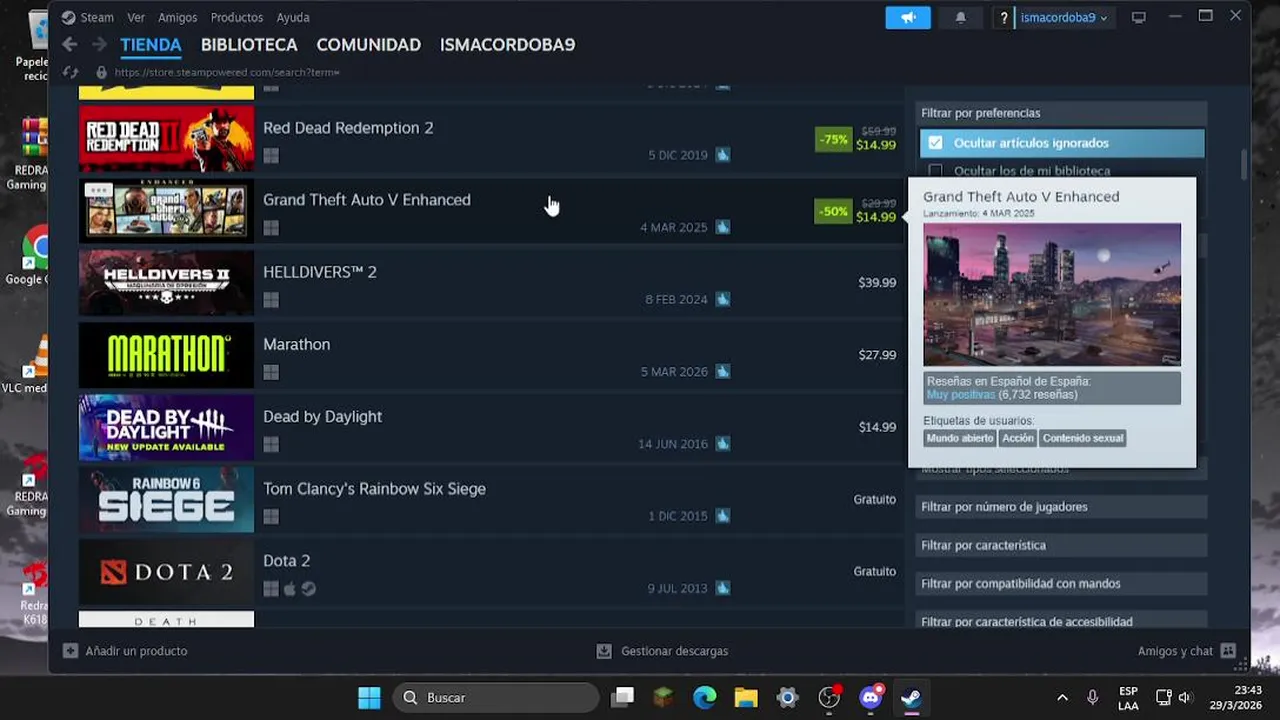This screenshot has width=1280, height=720.
Task: Click Gestionar descargas
Action: [675, 651]
